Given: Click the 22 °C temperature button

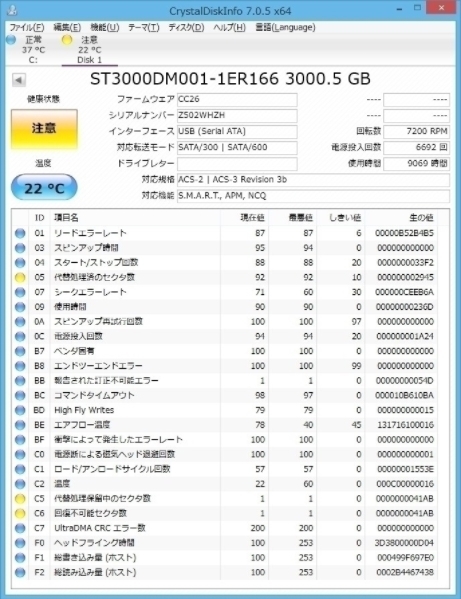Looking at the screenshot, I should click(44, 187).
